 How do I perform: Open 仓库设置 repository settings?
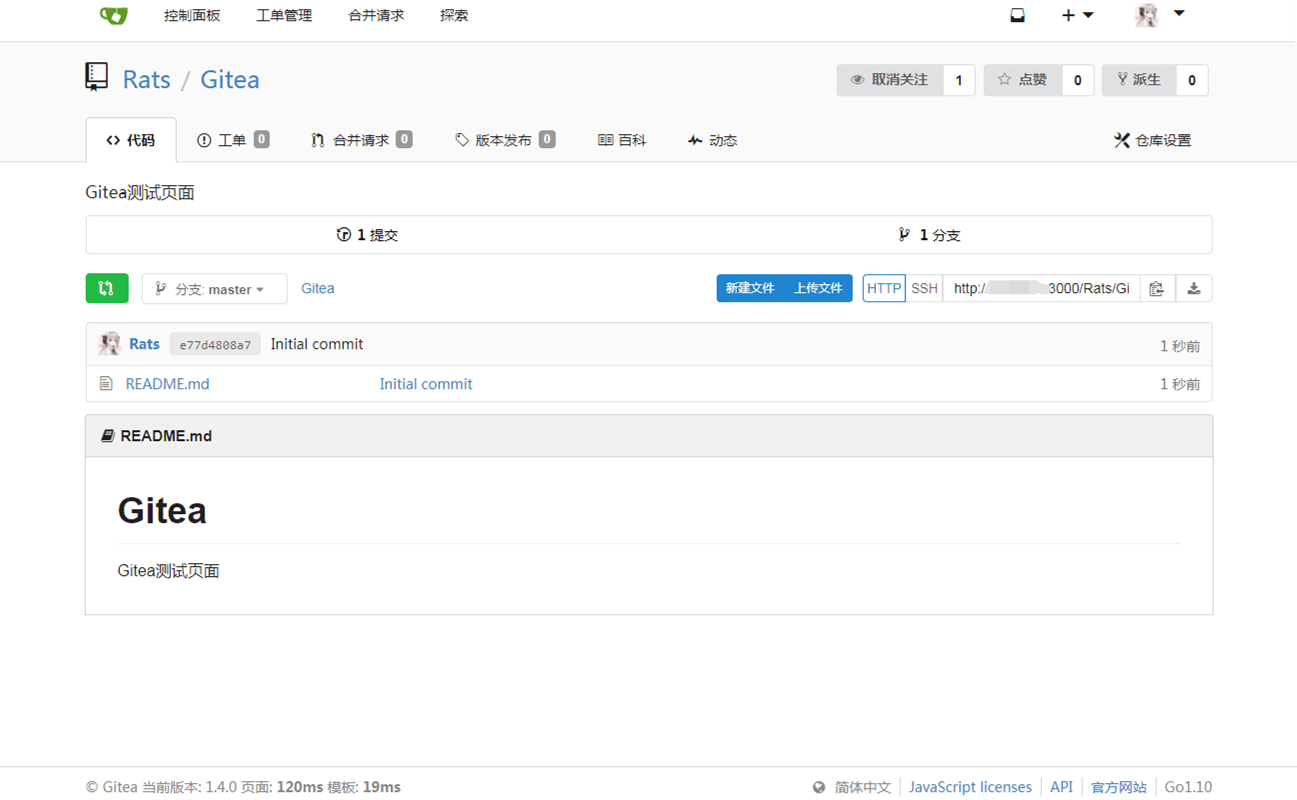coord(1153,140)
